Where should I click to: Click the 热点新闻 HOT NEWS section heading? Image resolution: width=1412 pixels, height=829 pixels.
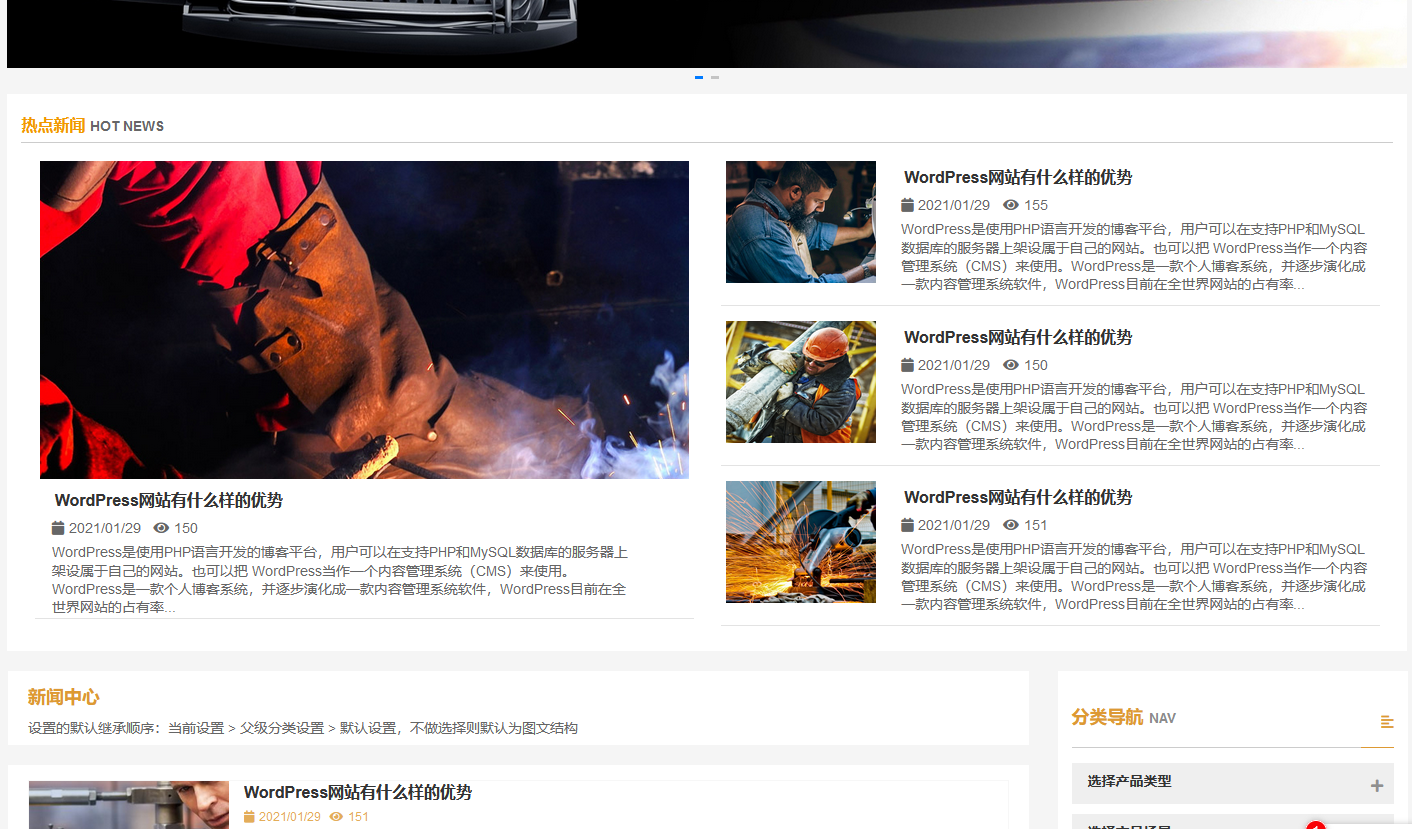(x=90, y=126)
